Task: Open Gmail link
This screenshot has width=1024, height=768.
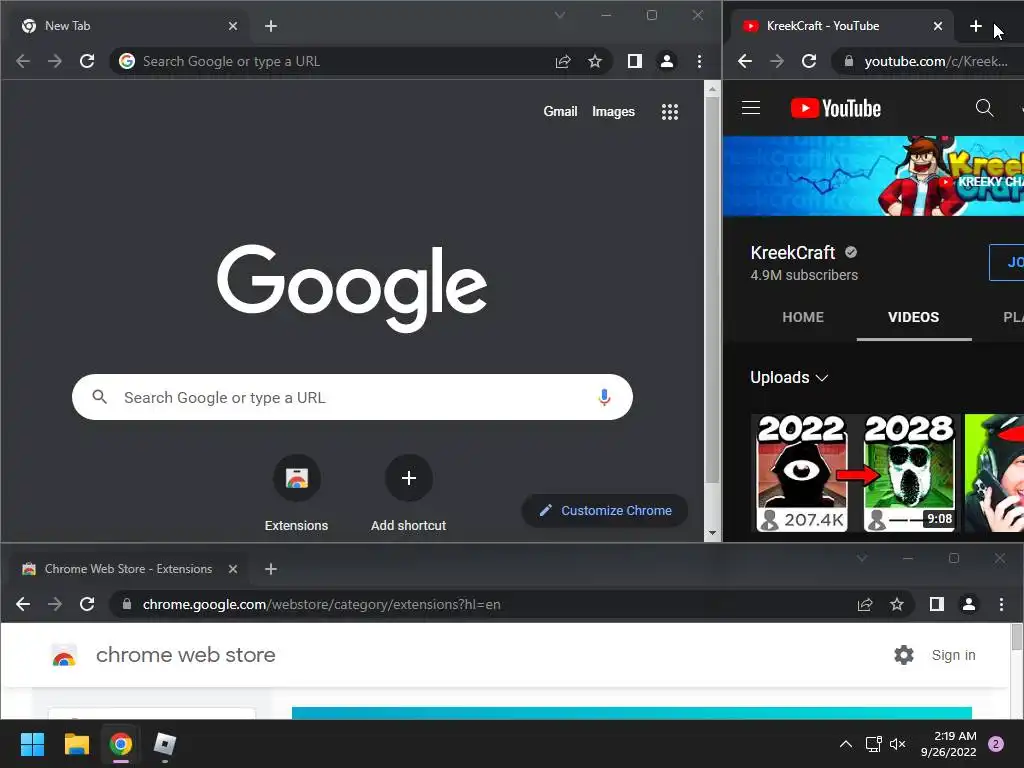Action: coord(560,112)
